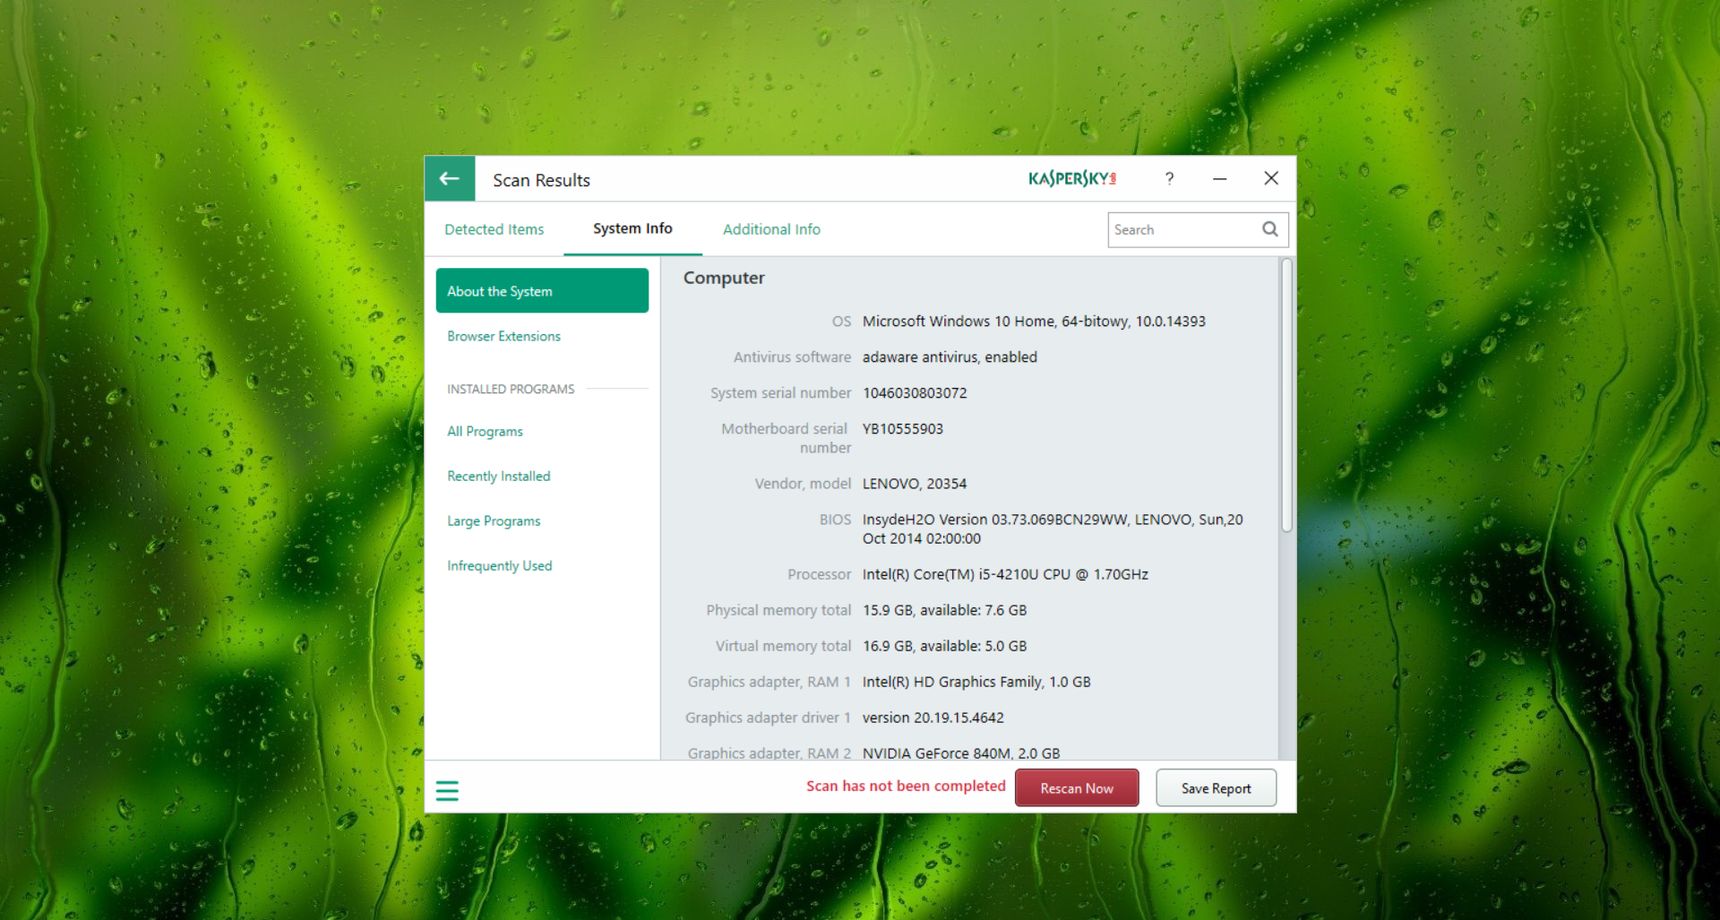1720x920 pixels.
Task: Click the Rescan Now button
Action: click(1077, 788)
